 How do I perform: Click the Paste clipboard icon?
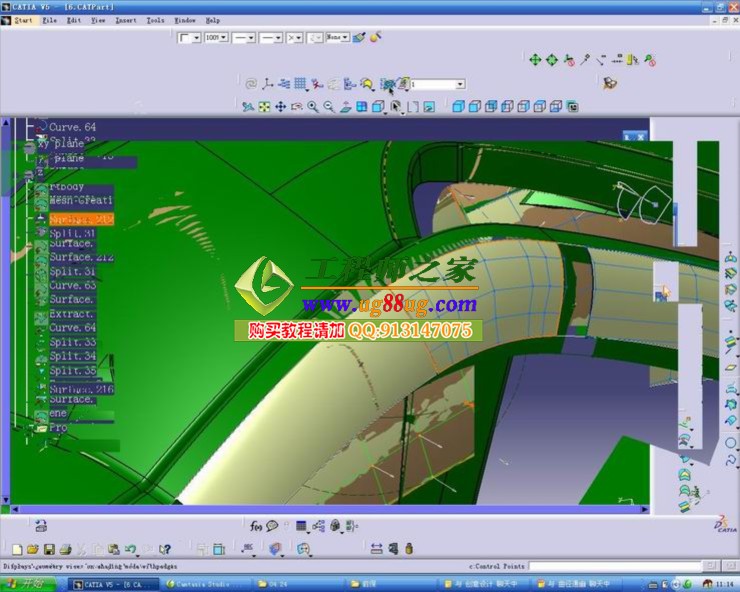[113, 549]
